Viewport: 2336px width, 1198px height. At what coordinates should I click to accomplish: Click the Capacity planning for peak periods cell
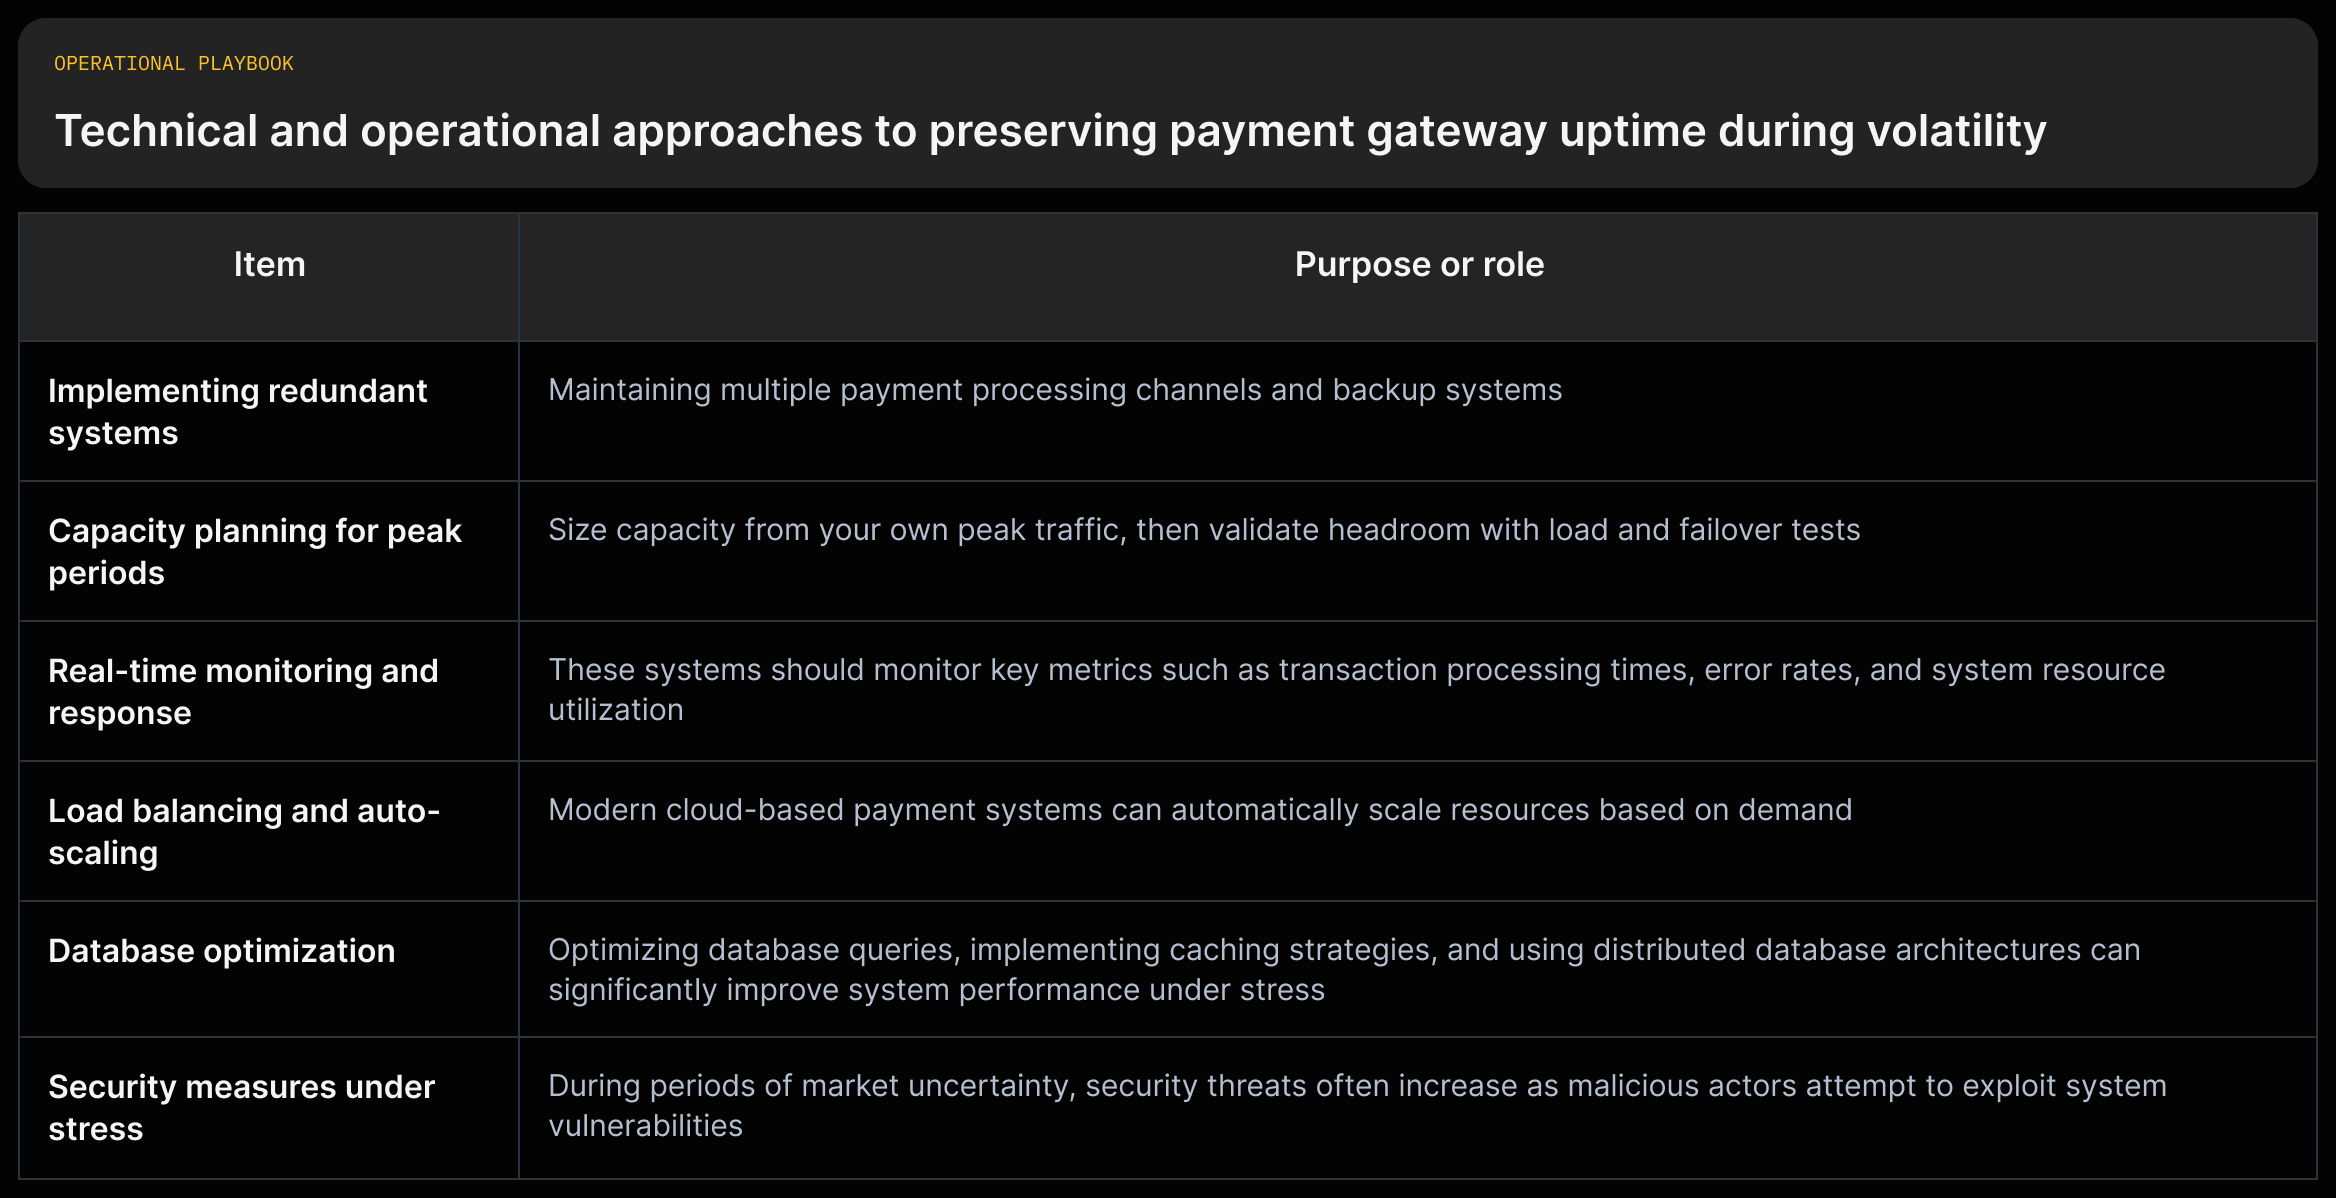pos(255,551)
